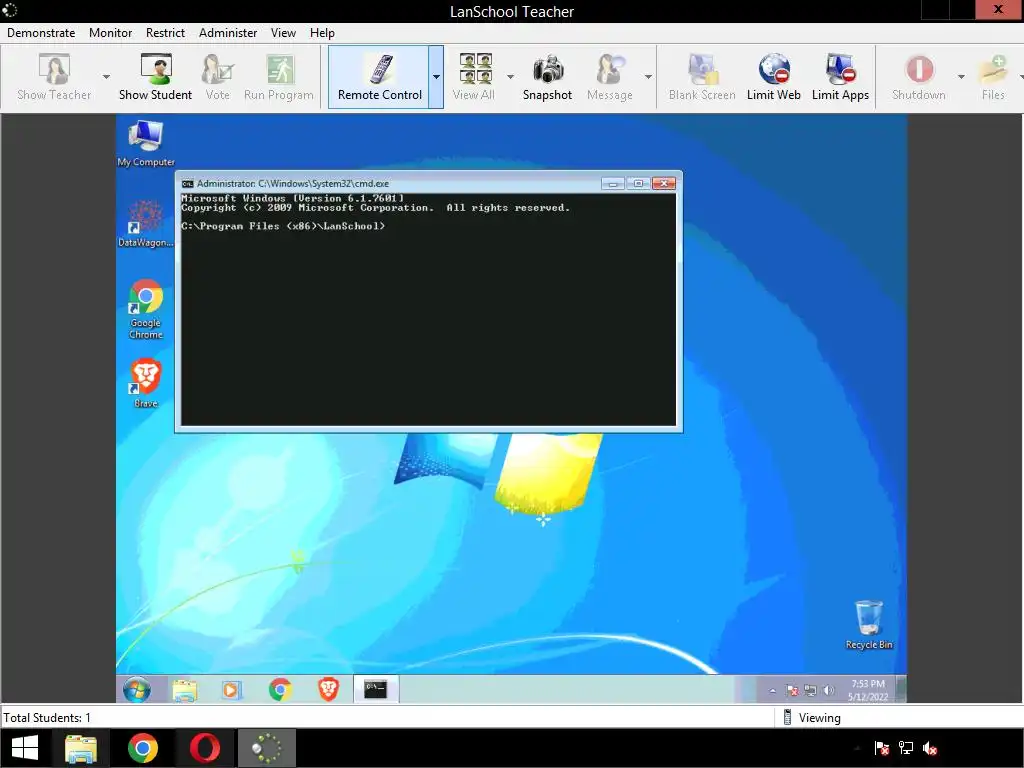This screenshot has width=1024, height=768.
Task: Select Google Chrome shortcut on student desktop
Action: pyautogui.click(x=146, y=309)
